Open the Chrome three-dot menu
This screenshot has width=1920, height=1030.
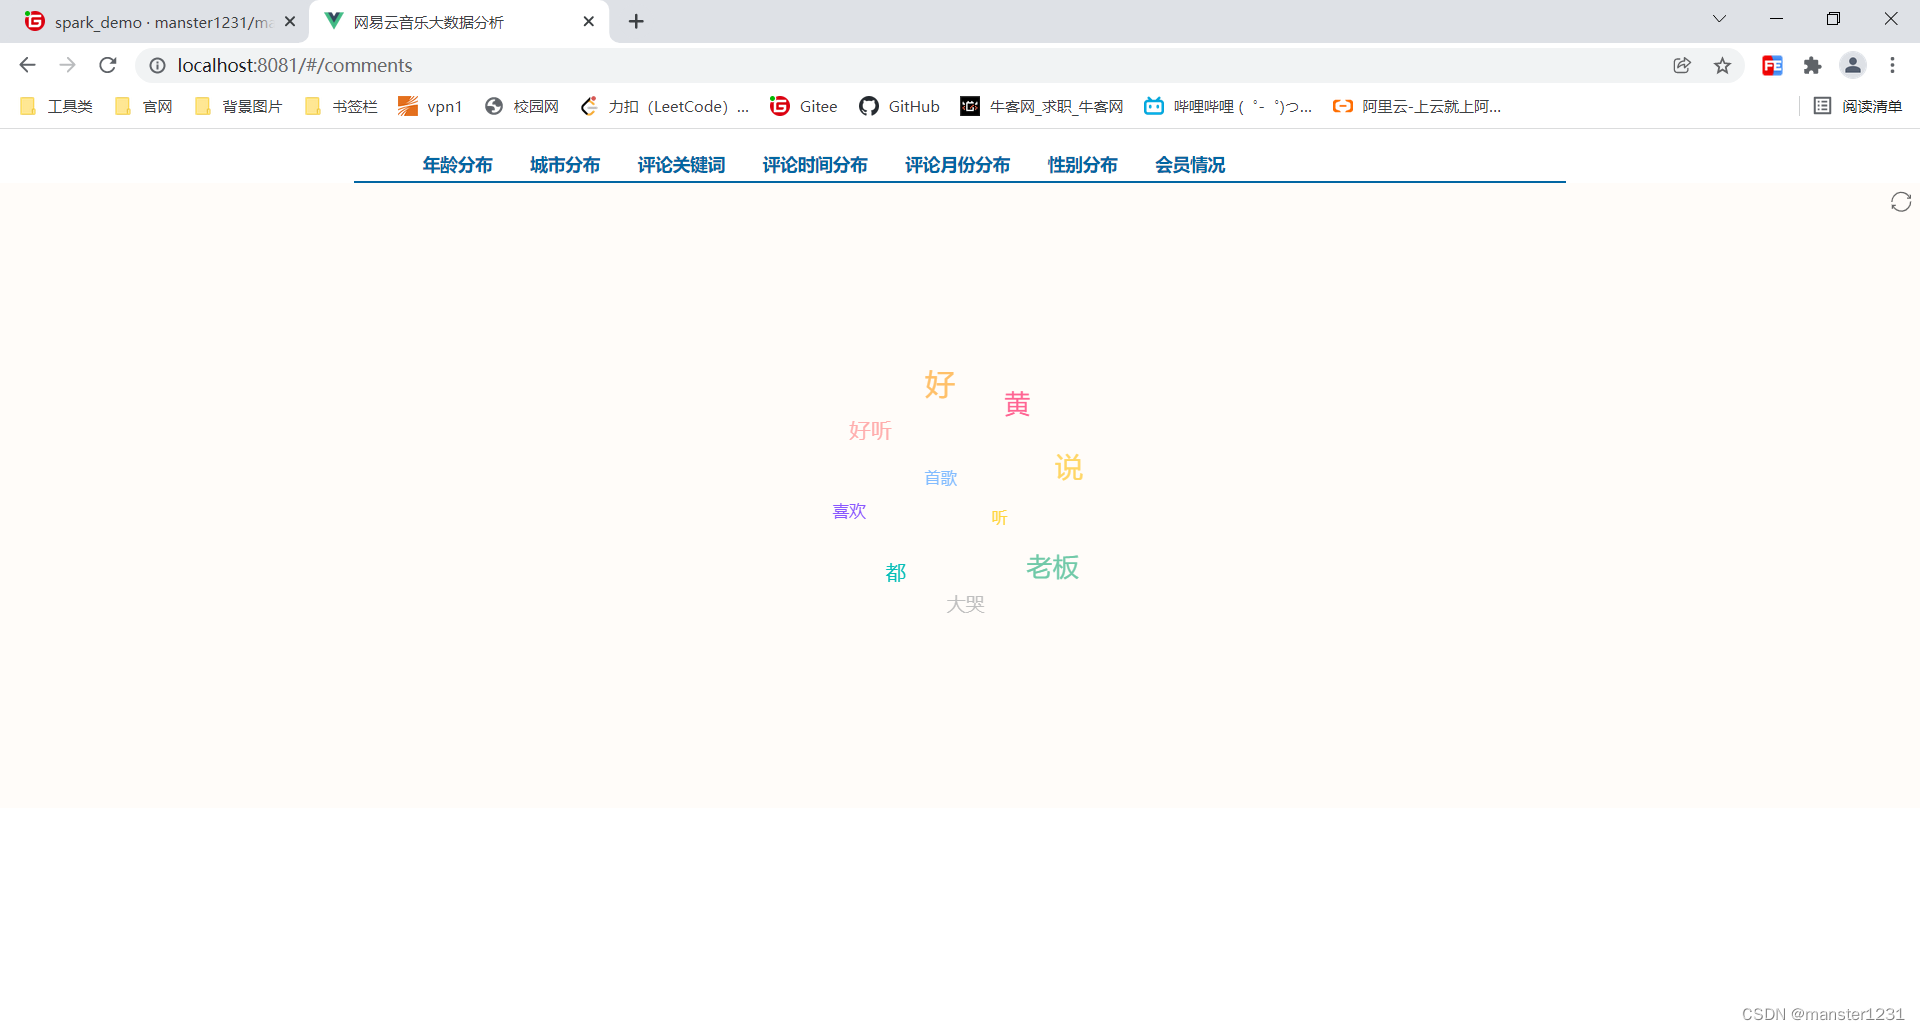click(x=1892, y=65)
